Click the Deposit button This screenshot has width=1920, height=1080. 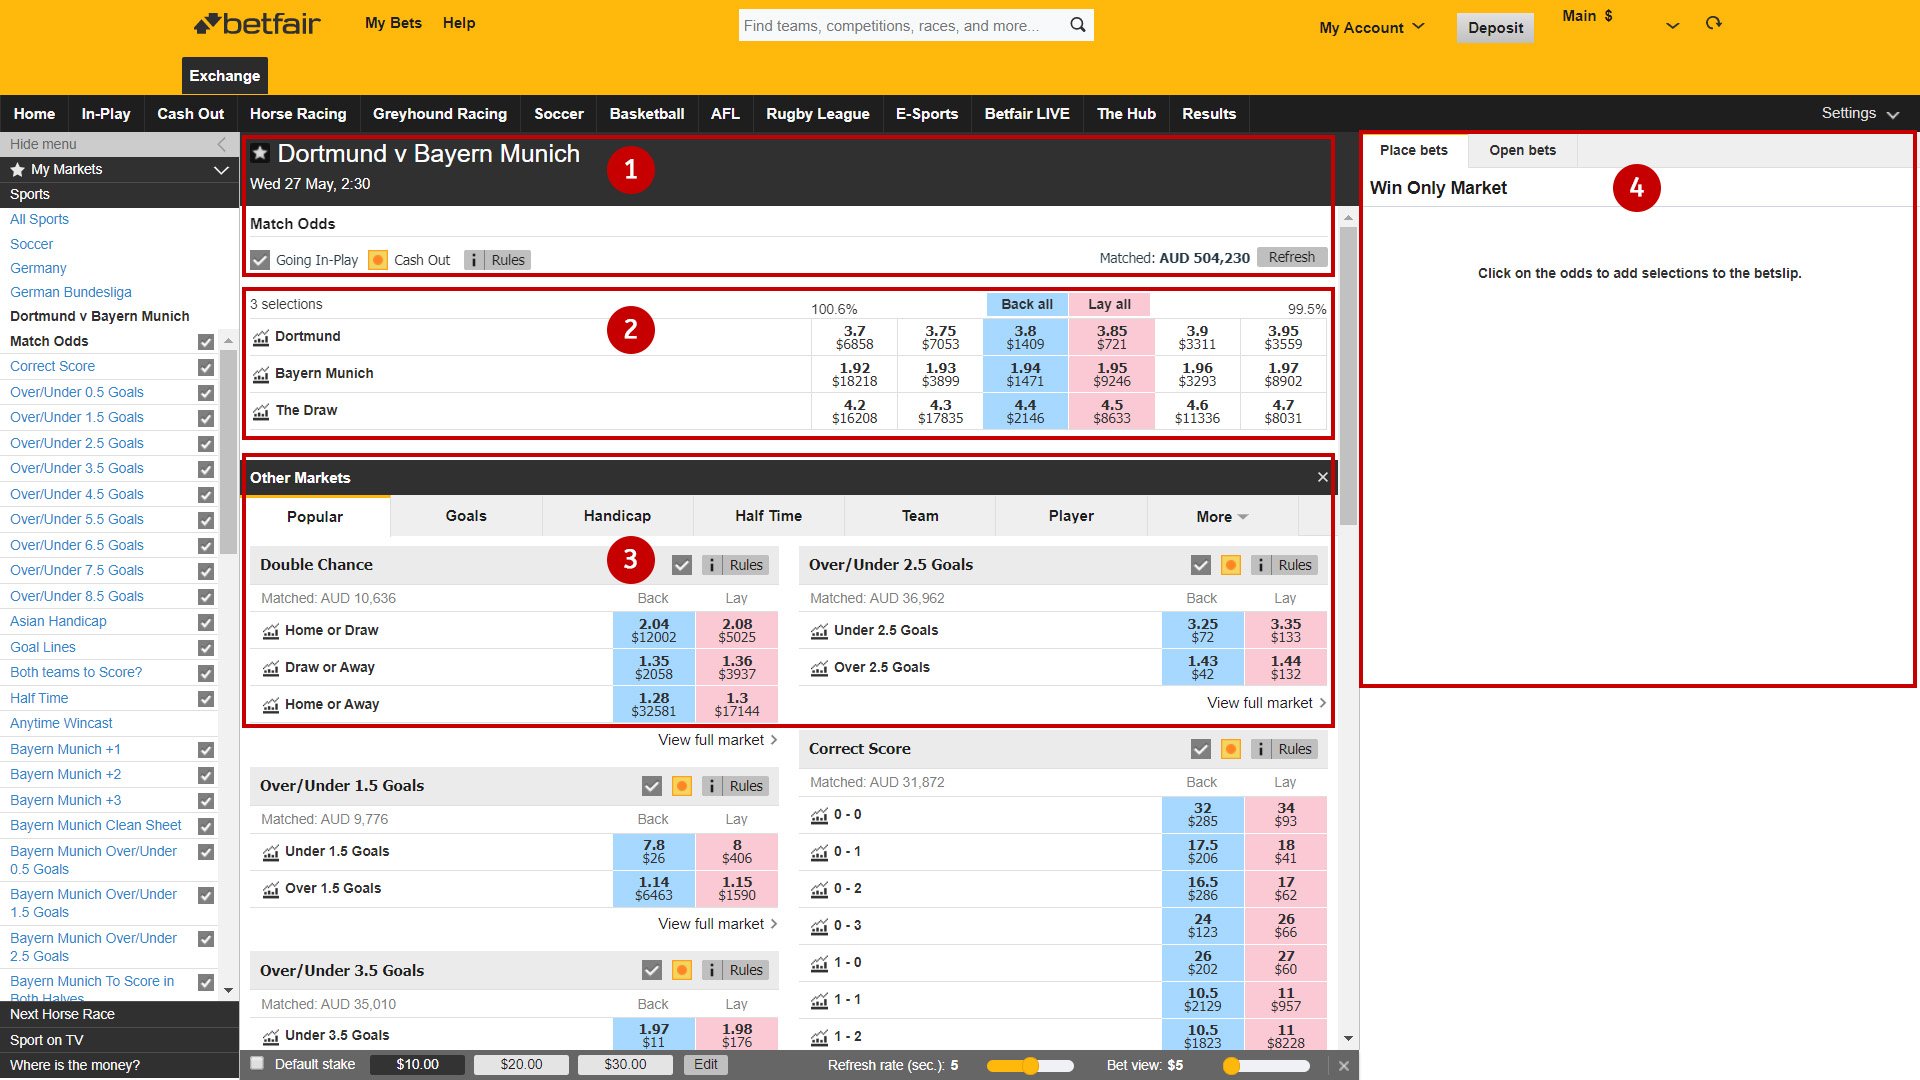[1494, 28]
